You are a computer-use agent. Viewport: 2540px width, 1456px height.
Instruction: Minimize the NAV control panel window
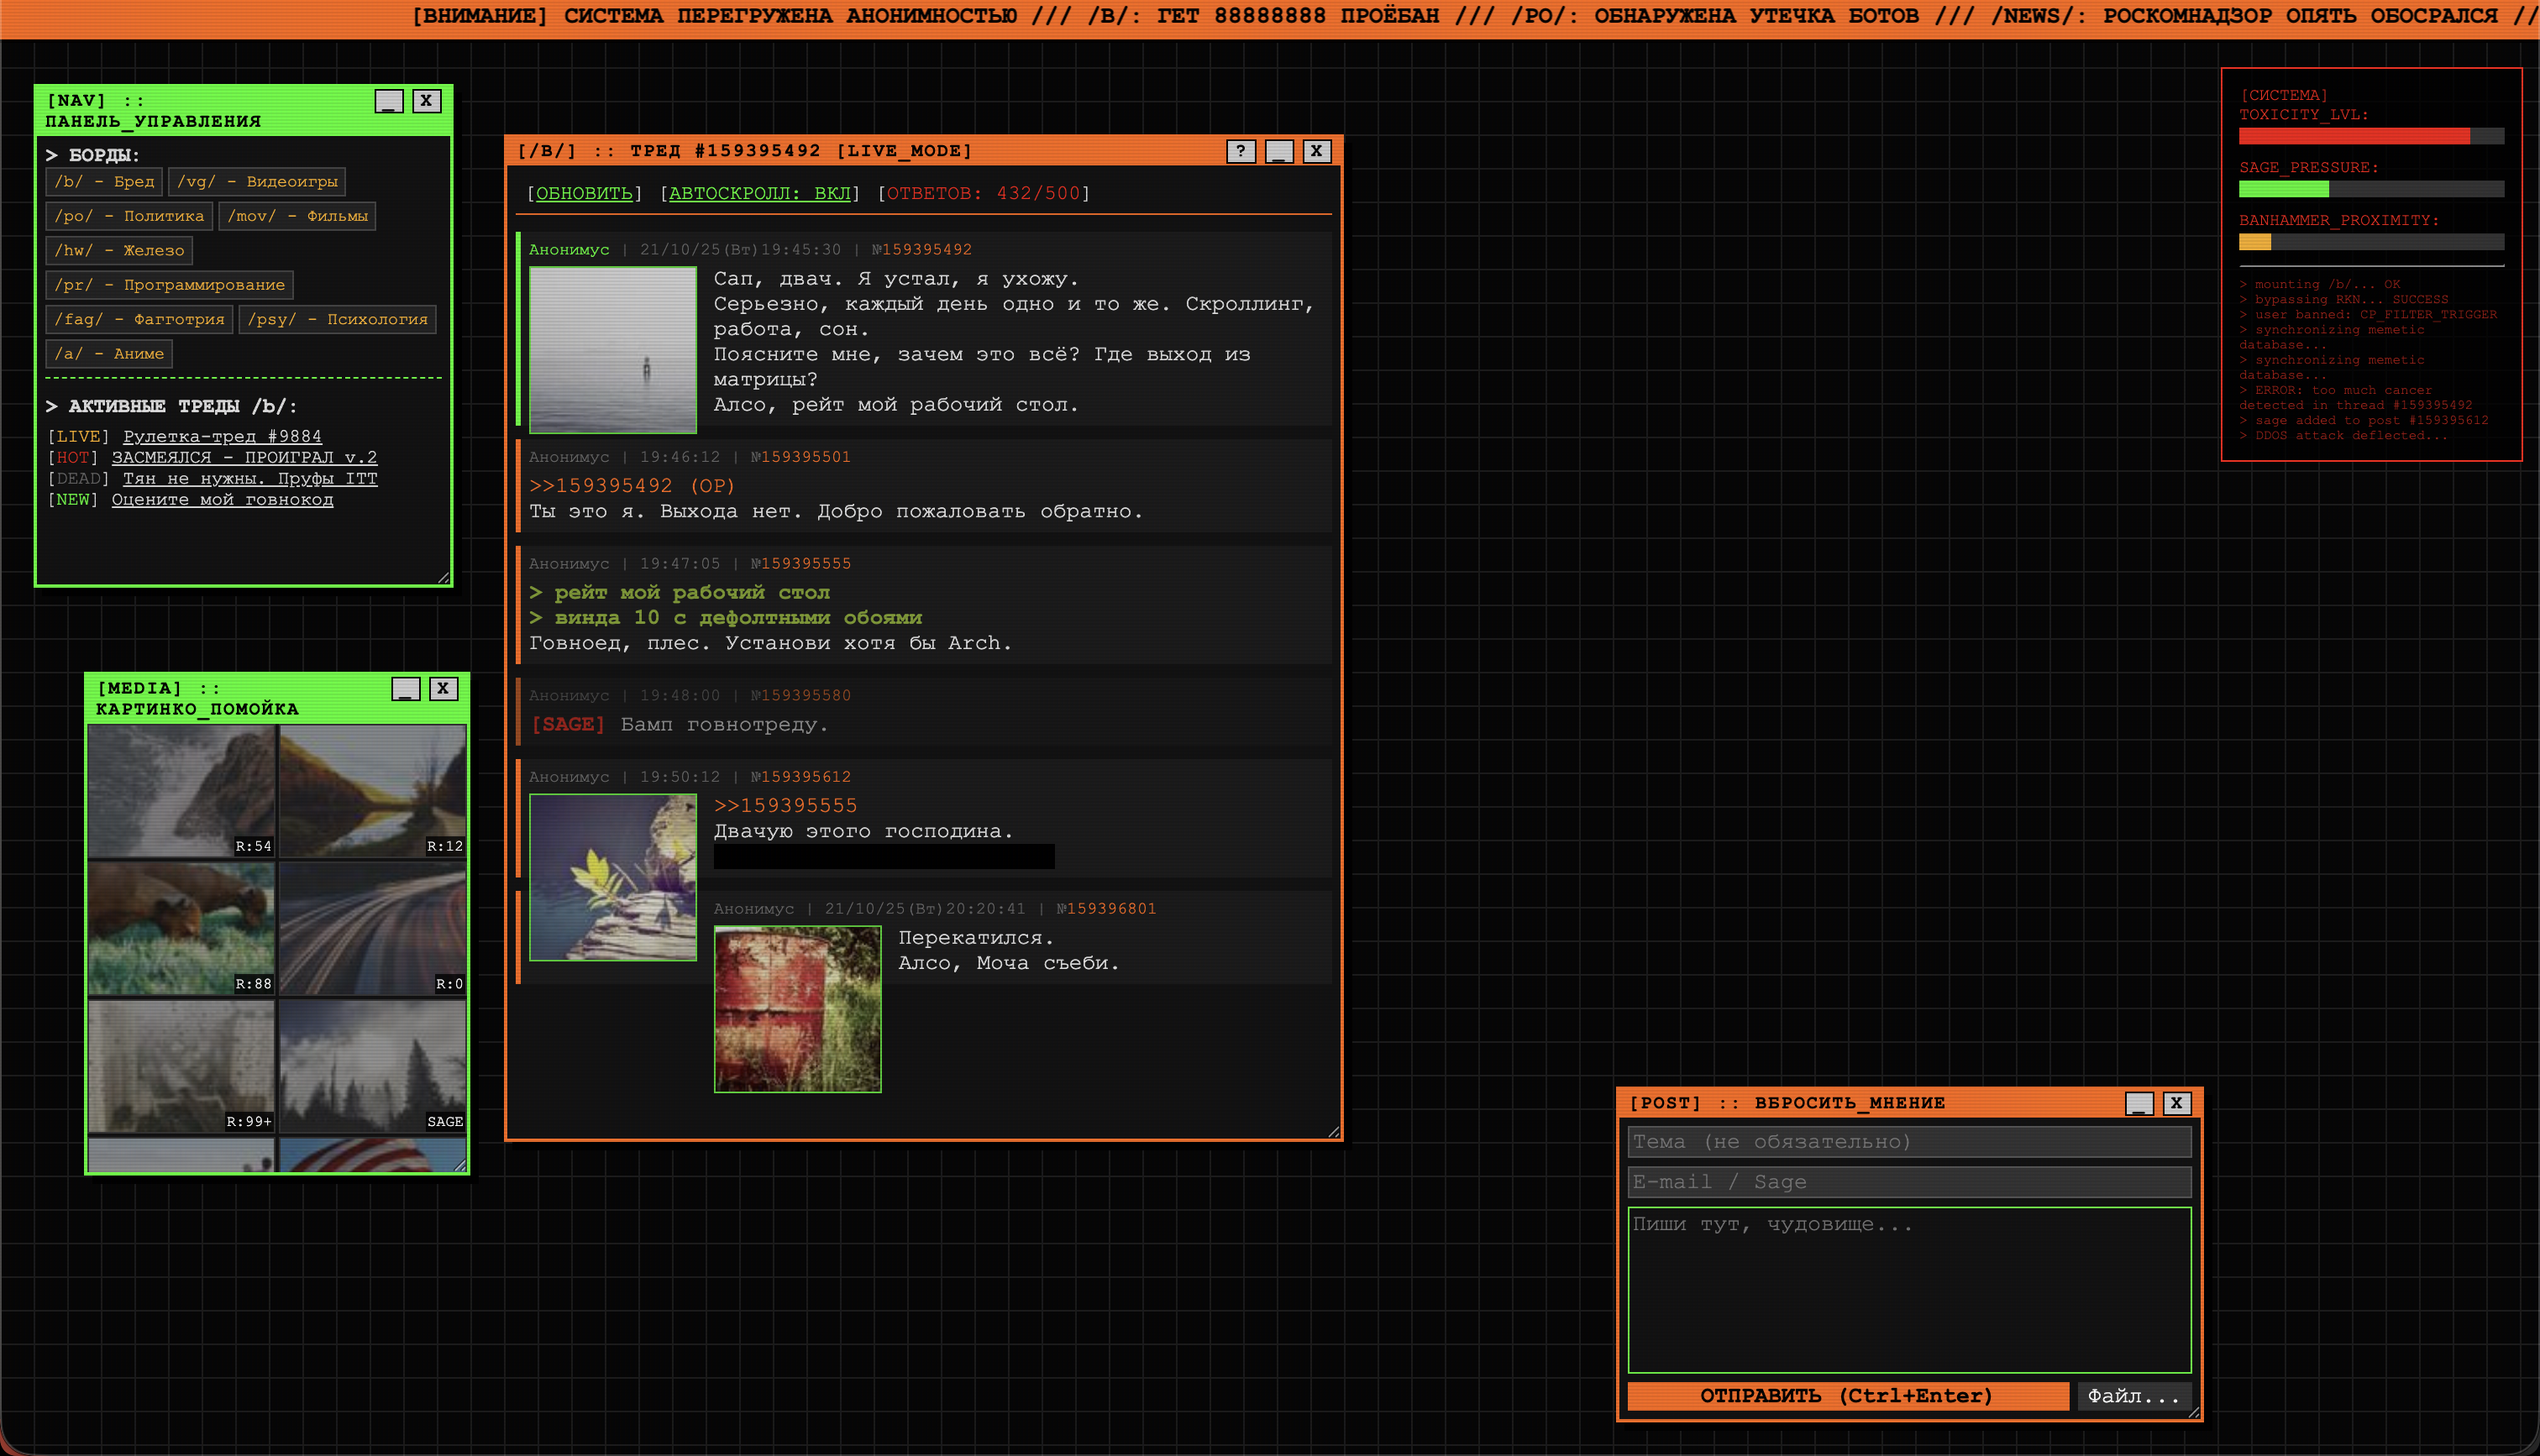tap(389, 101)
